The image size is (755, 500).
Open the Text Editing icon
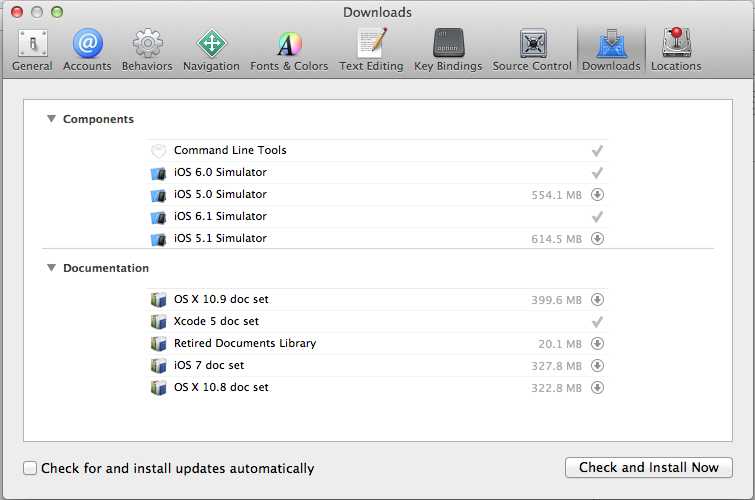372,43
